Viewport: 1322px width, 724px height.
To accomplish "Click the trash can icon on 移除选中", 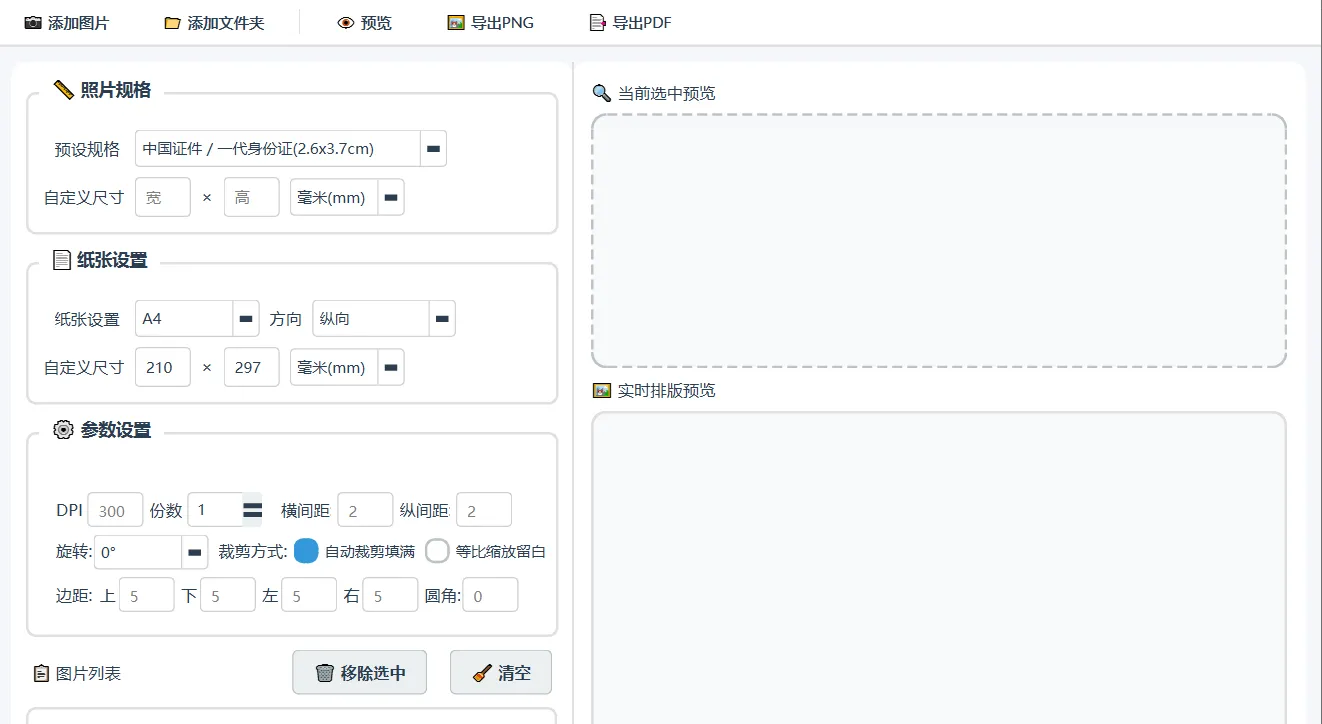I will point(325,673).
